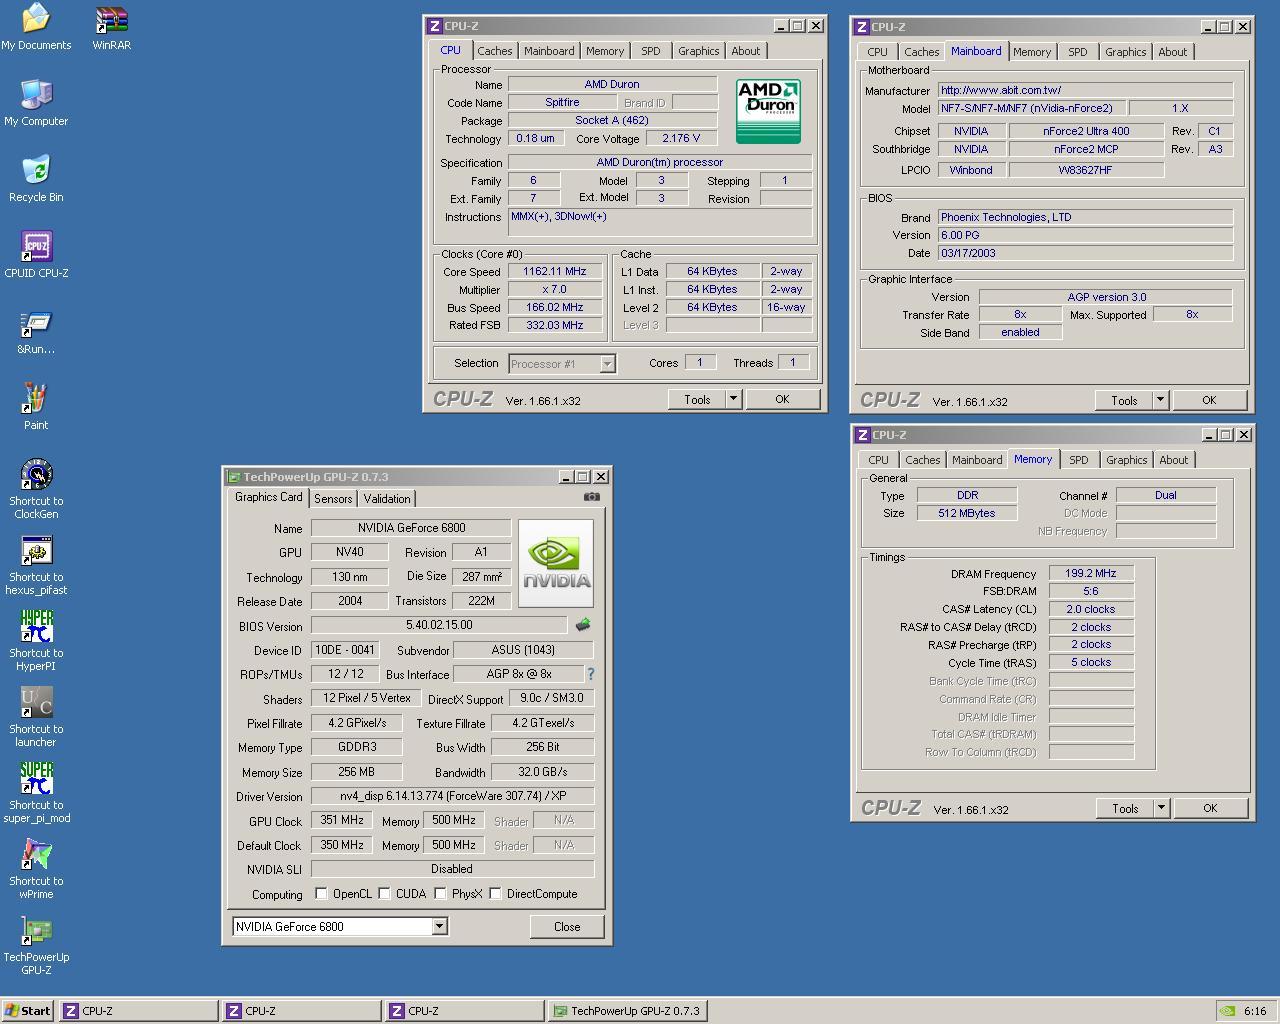Toggle the OpenCL checkbox

click(x=321, y=894)
